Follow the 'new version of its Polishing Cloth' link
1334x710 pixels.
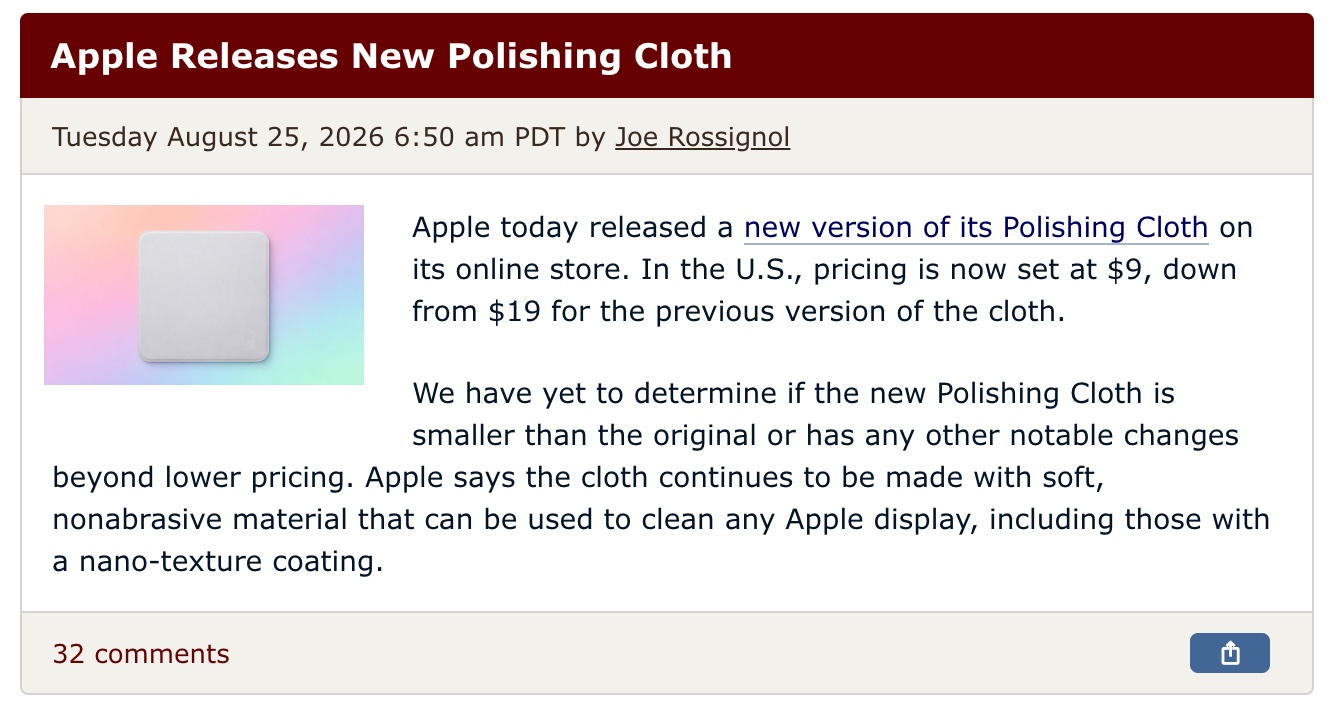coord(976,228)
